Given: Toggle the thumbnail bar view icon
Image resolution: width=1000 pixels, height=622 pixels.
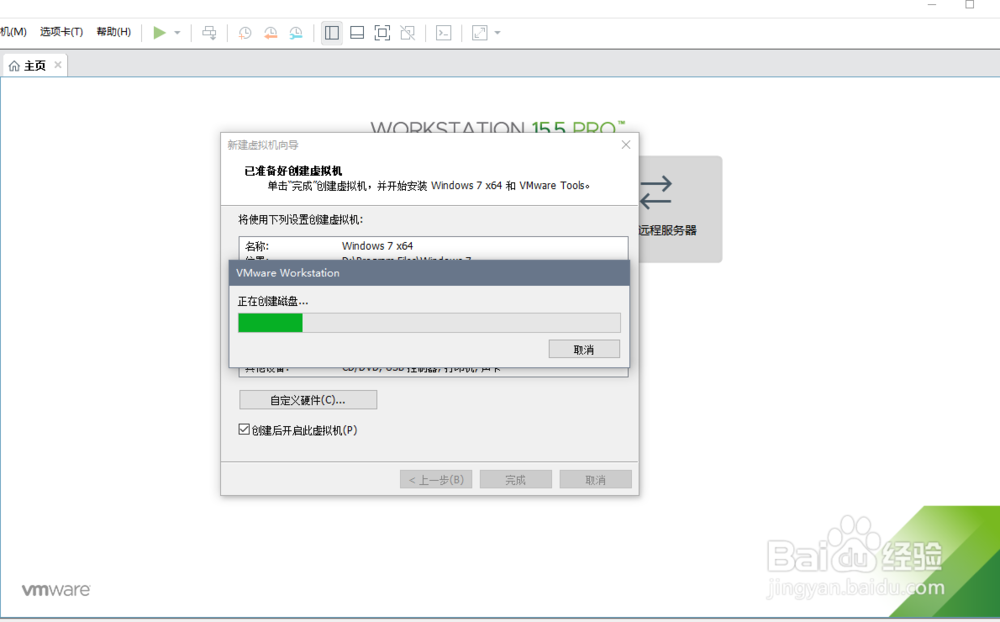Looking at the screenshot, I should tap(357, 33).
